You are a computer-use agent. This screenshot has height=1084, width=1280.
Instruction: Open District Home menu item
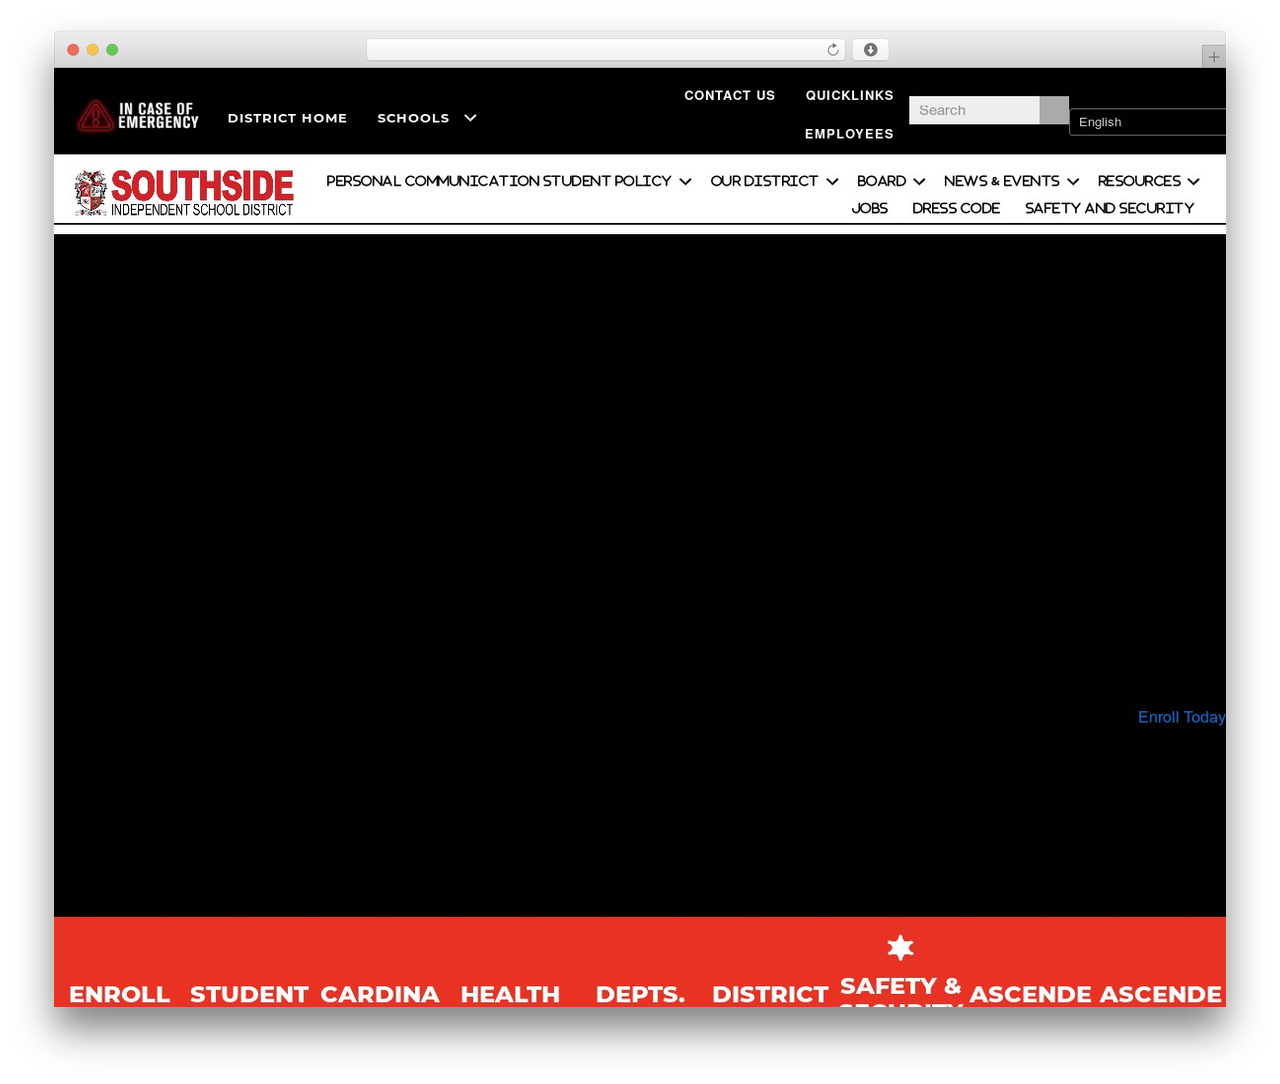point(287,118)
